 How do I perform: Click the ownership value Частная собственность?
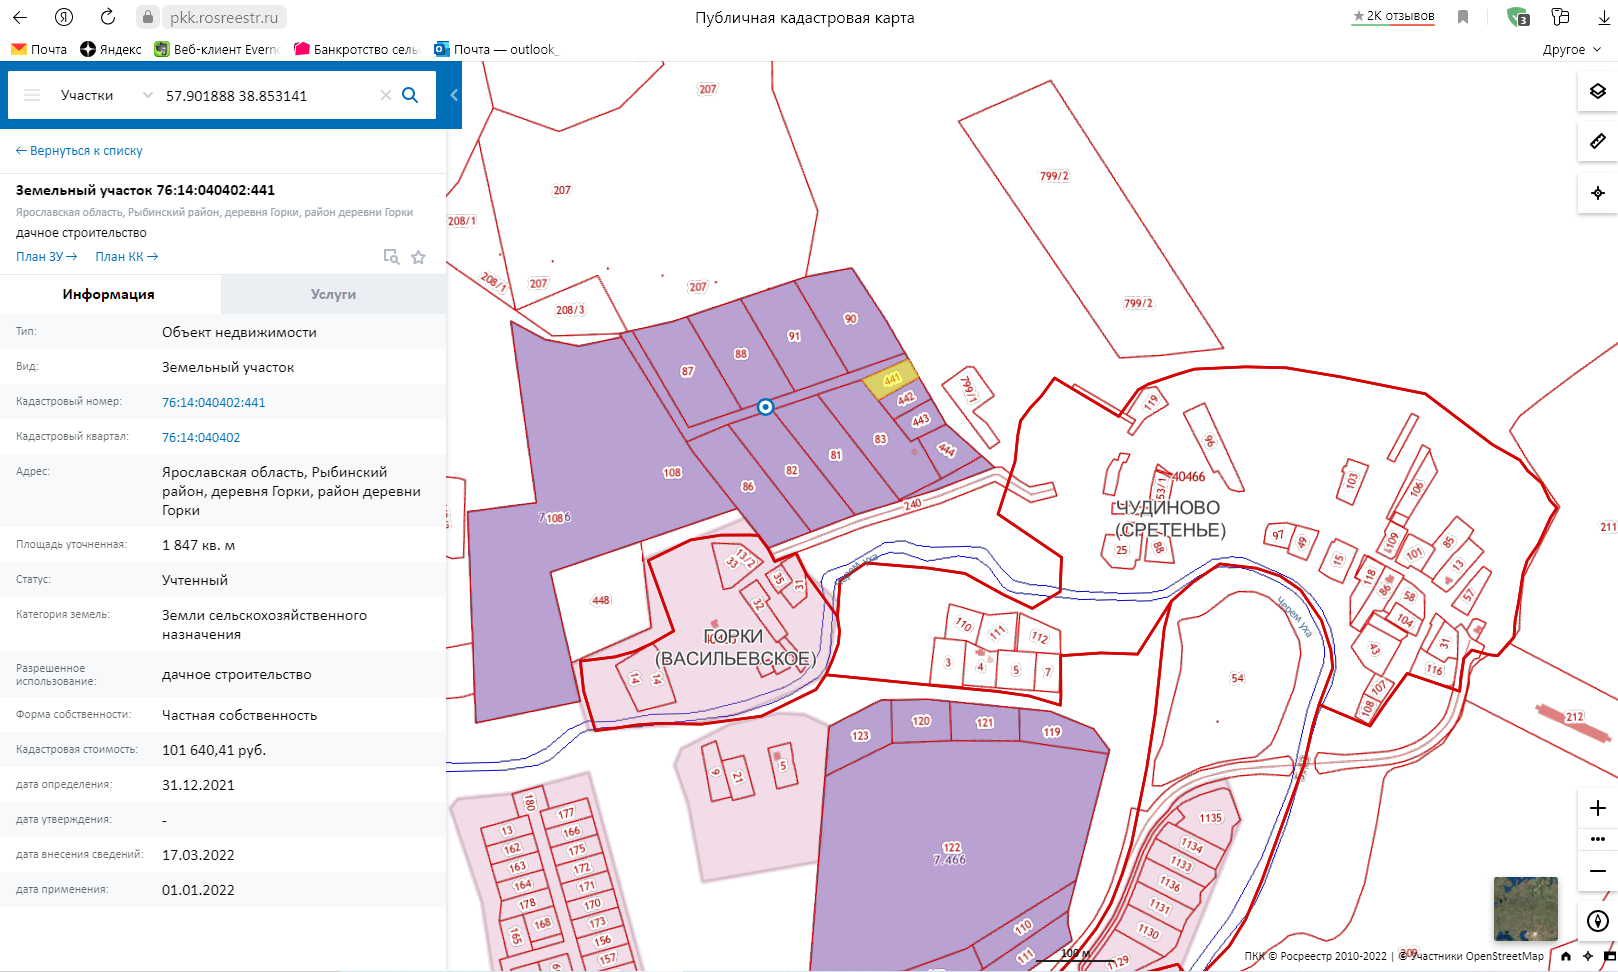[239, 715]
